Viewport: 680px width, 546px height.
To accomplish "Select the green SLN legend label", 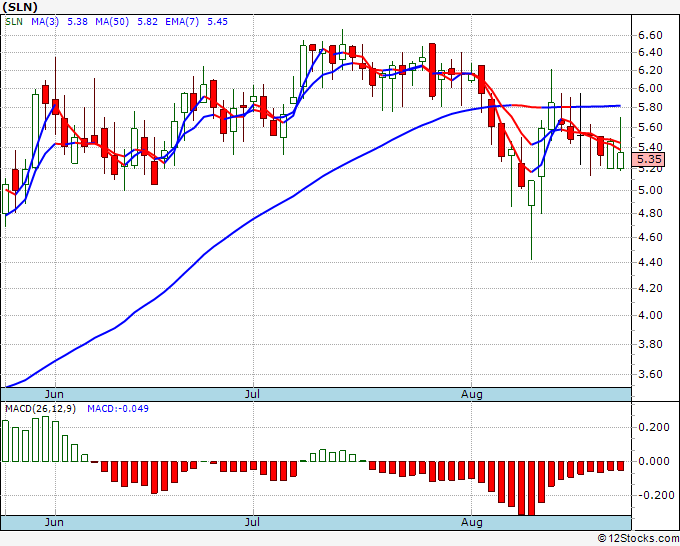I will pos(13,22).
